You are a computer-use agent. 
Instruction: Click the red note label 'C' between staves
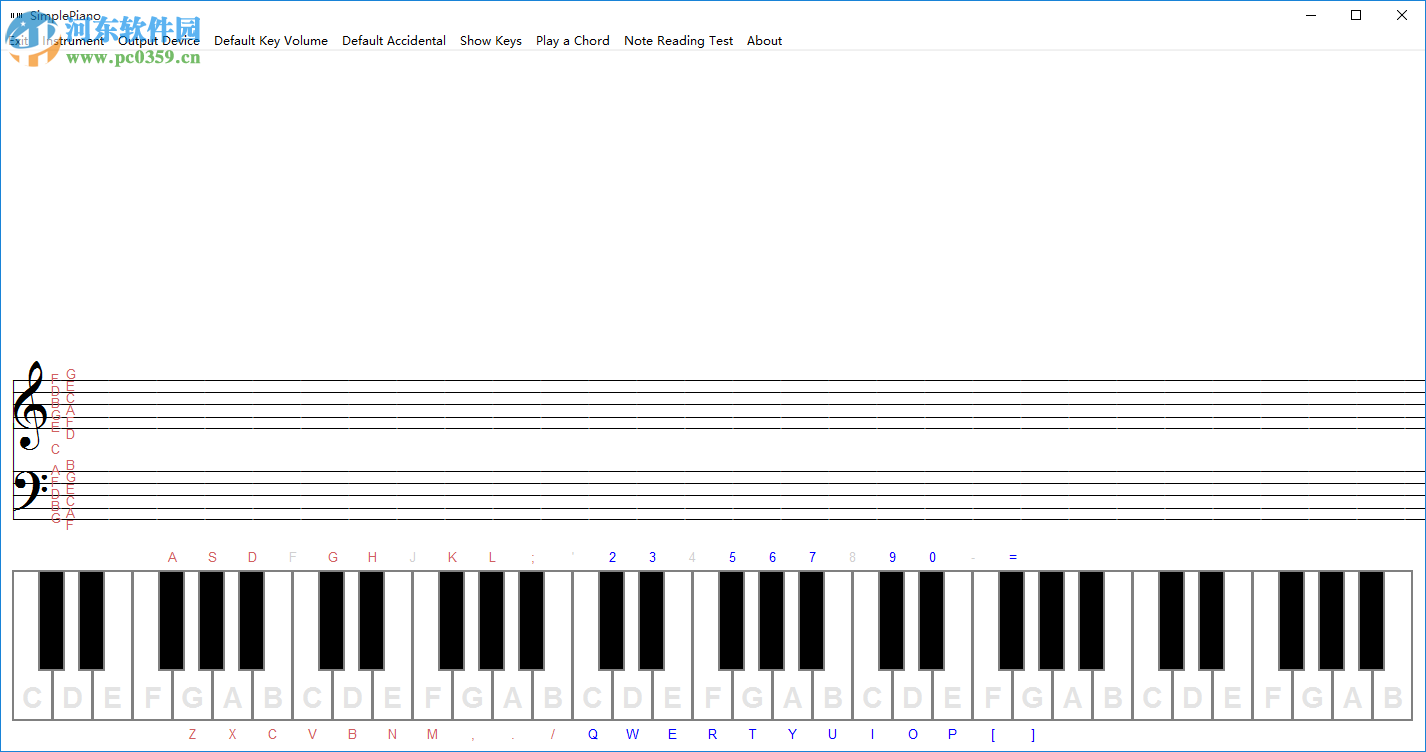coord(56,450)
